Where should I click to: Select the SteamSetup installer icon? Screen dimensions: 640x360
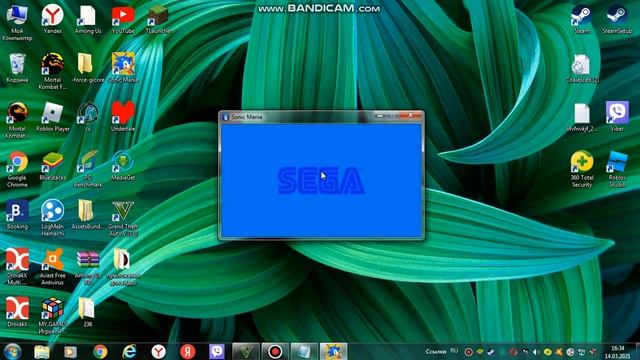click(617, 19)
